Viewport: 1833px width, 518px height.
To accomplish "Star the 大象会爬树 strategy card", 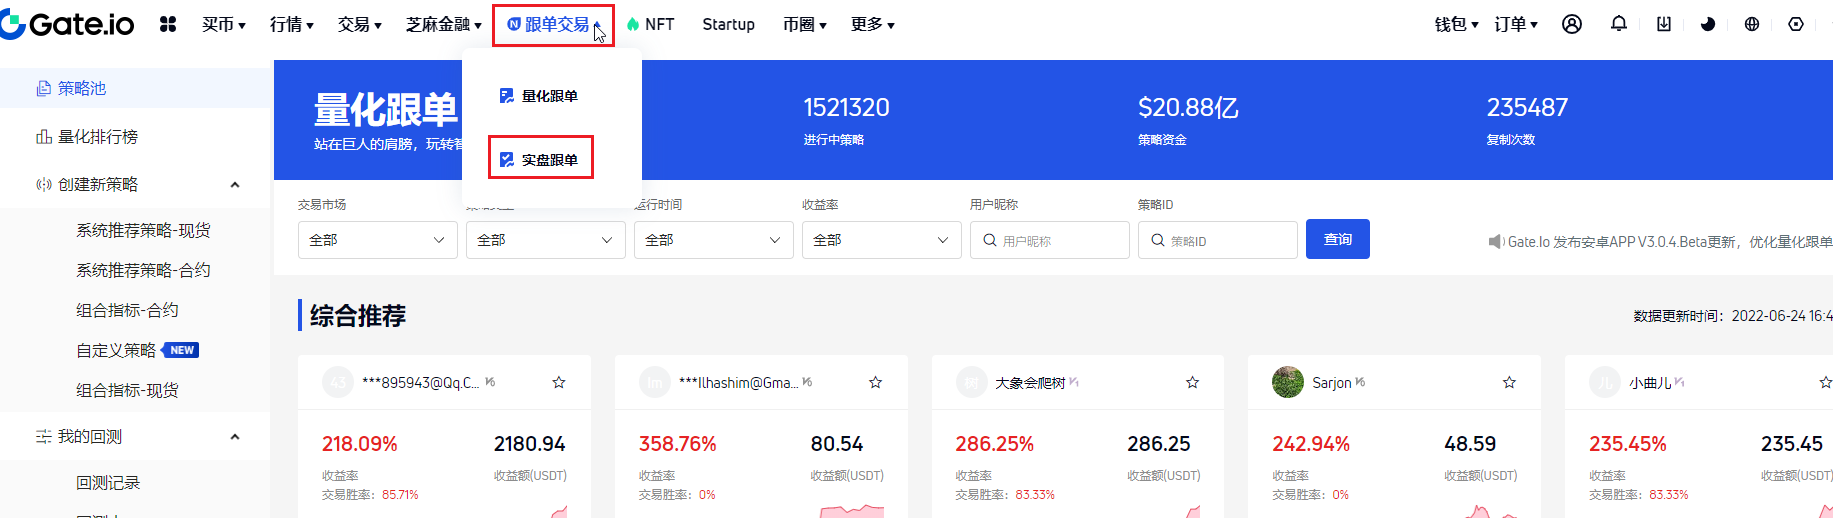I will click(1192, 382).
